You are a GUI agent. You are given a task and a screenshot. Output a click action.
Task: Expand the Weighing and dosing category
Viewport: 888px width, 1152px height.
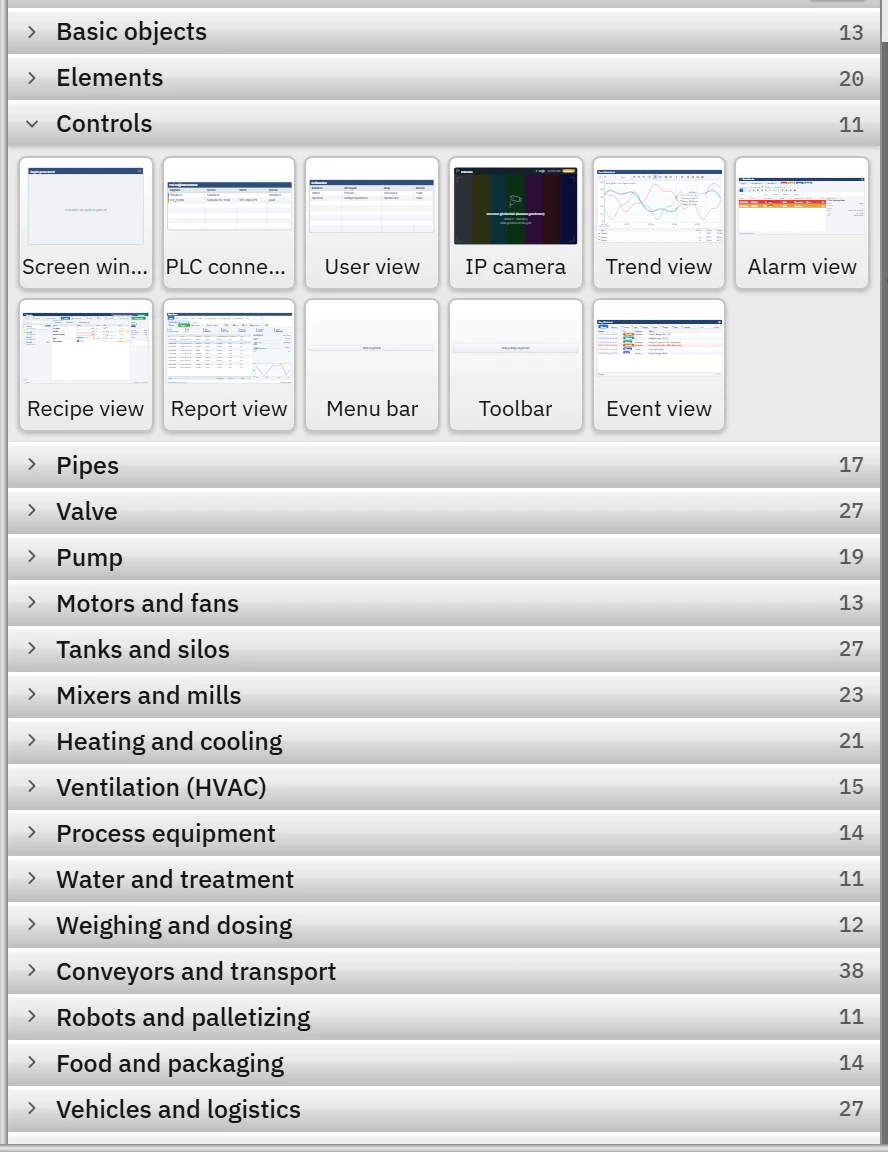444,926
